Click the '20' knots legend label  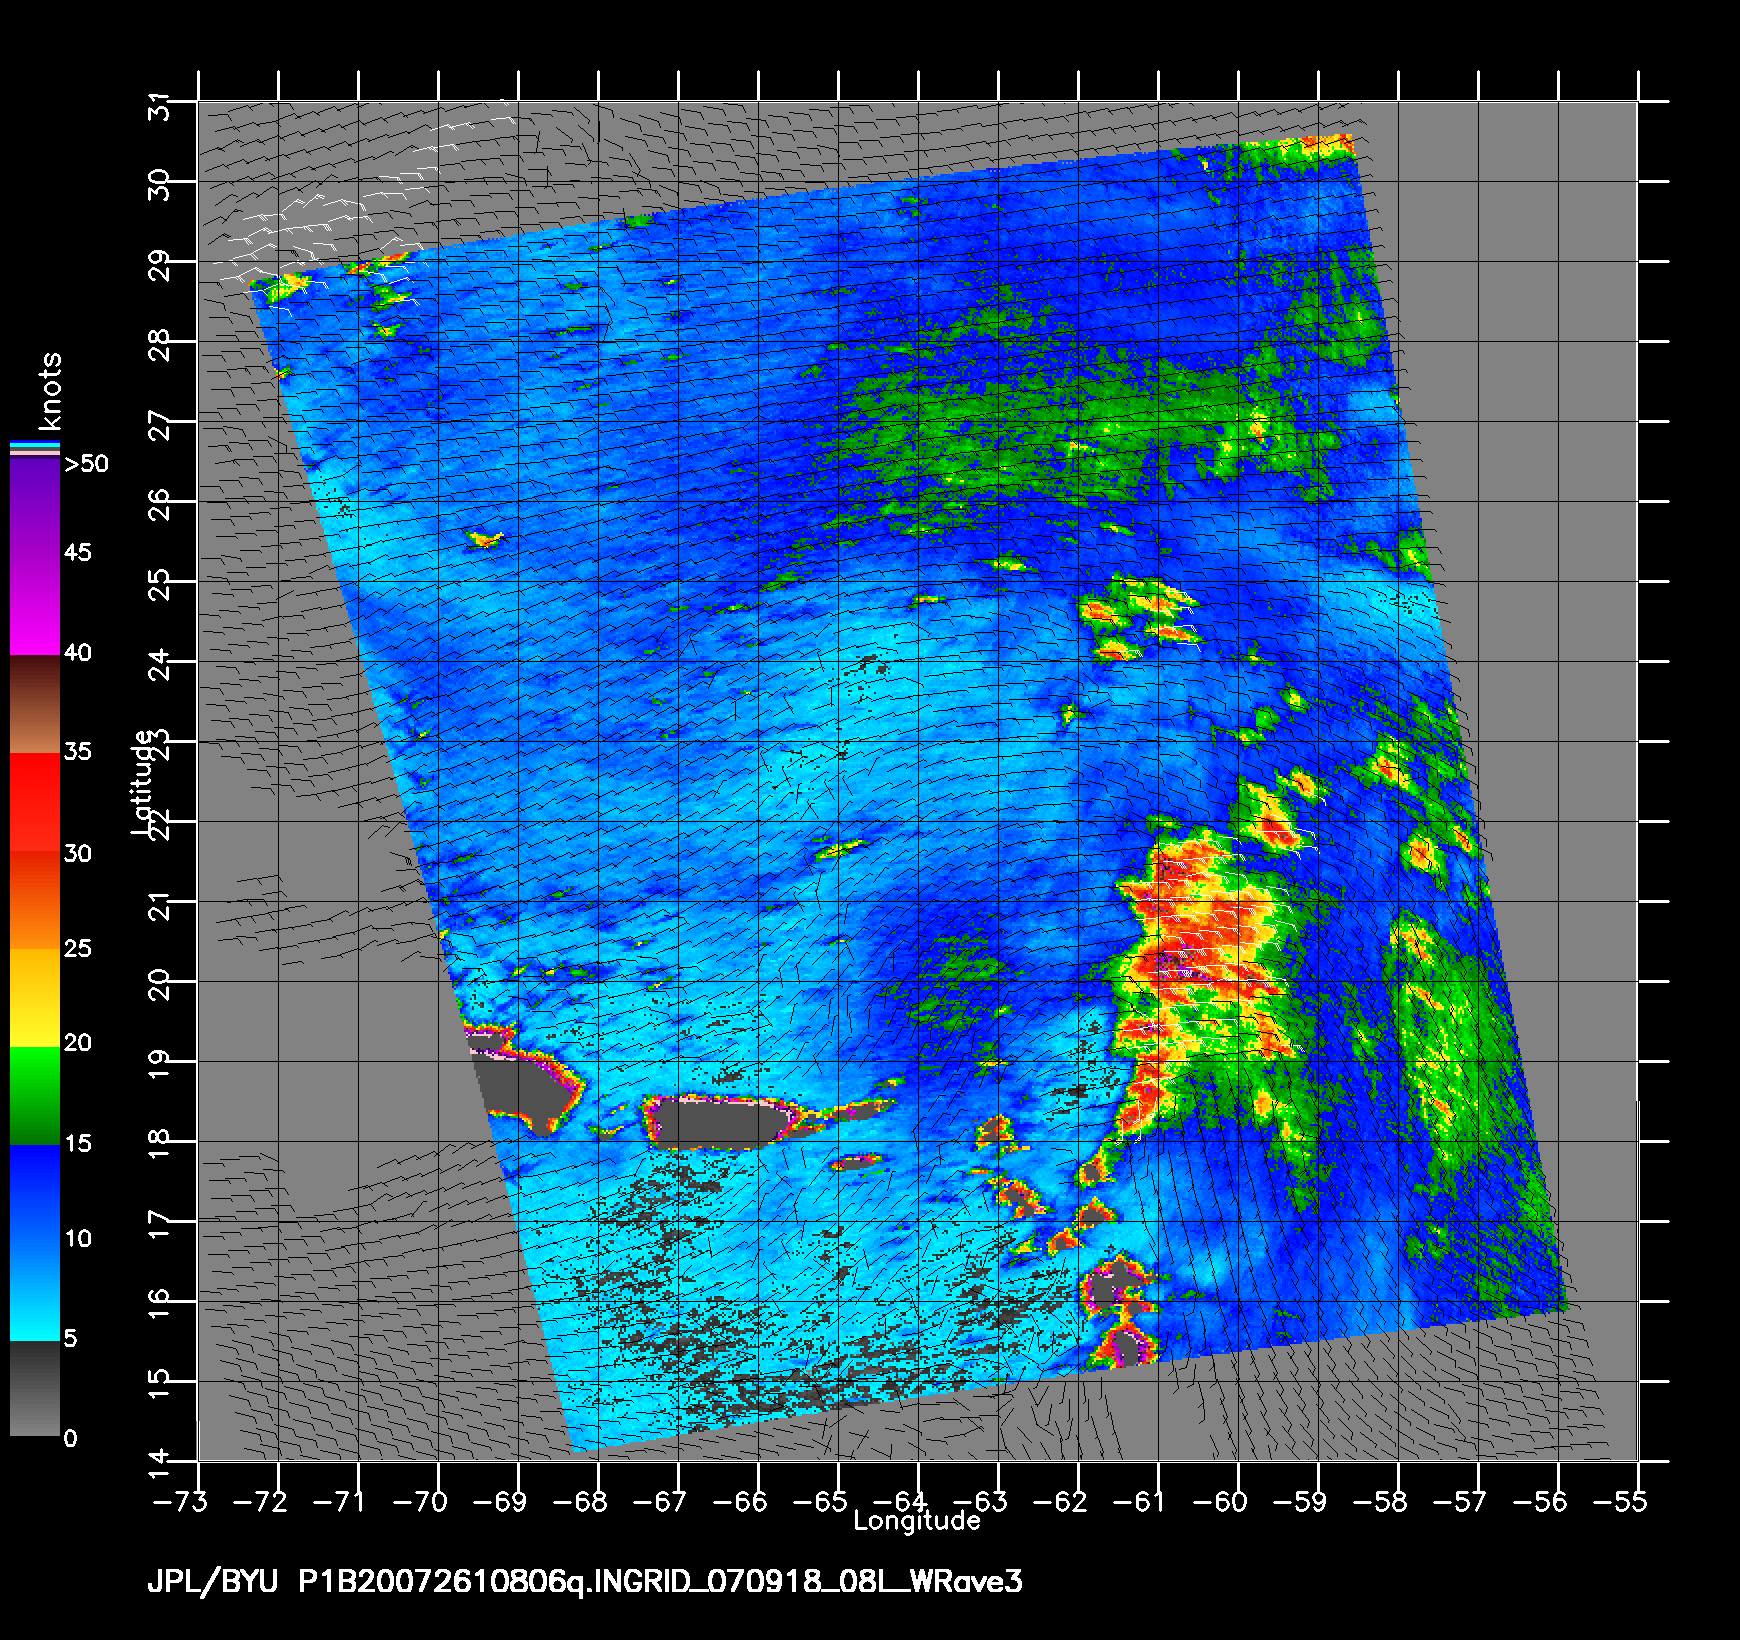(78, 1043)
